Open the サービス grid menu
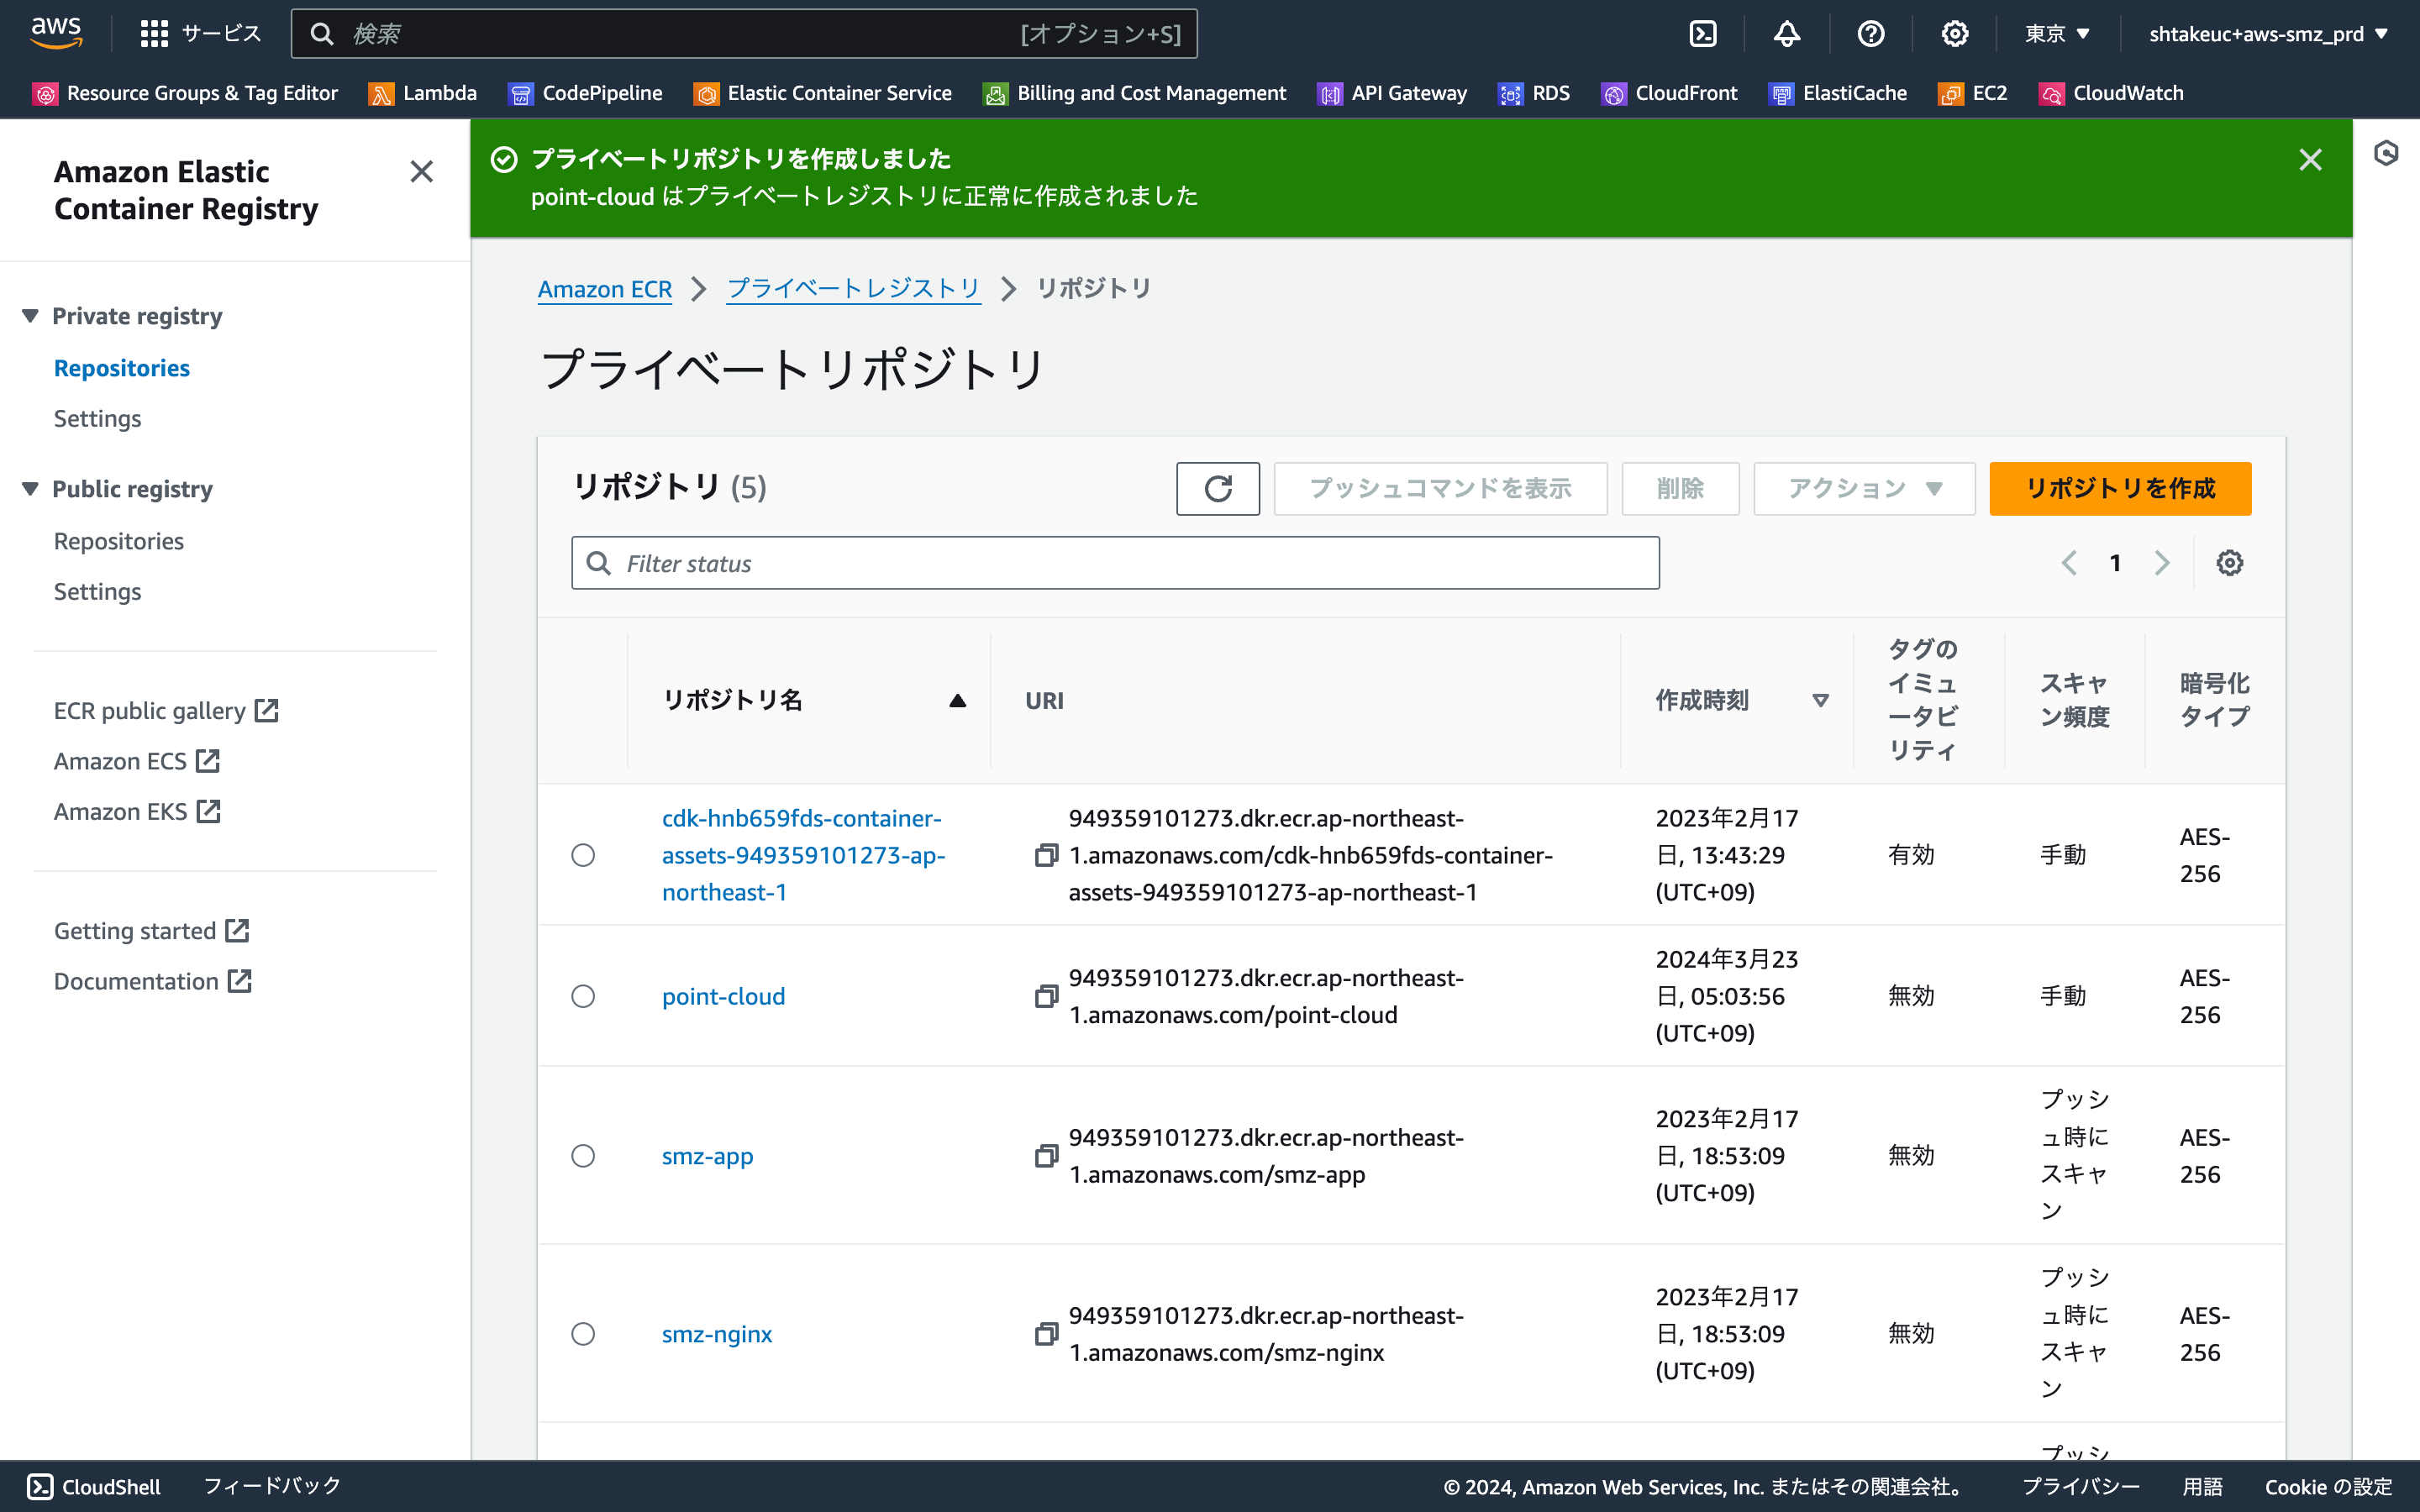 point(200,34)
